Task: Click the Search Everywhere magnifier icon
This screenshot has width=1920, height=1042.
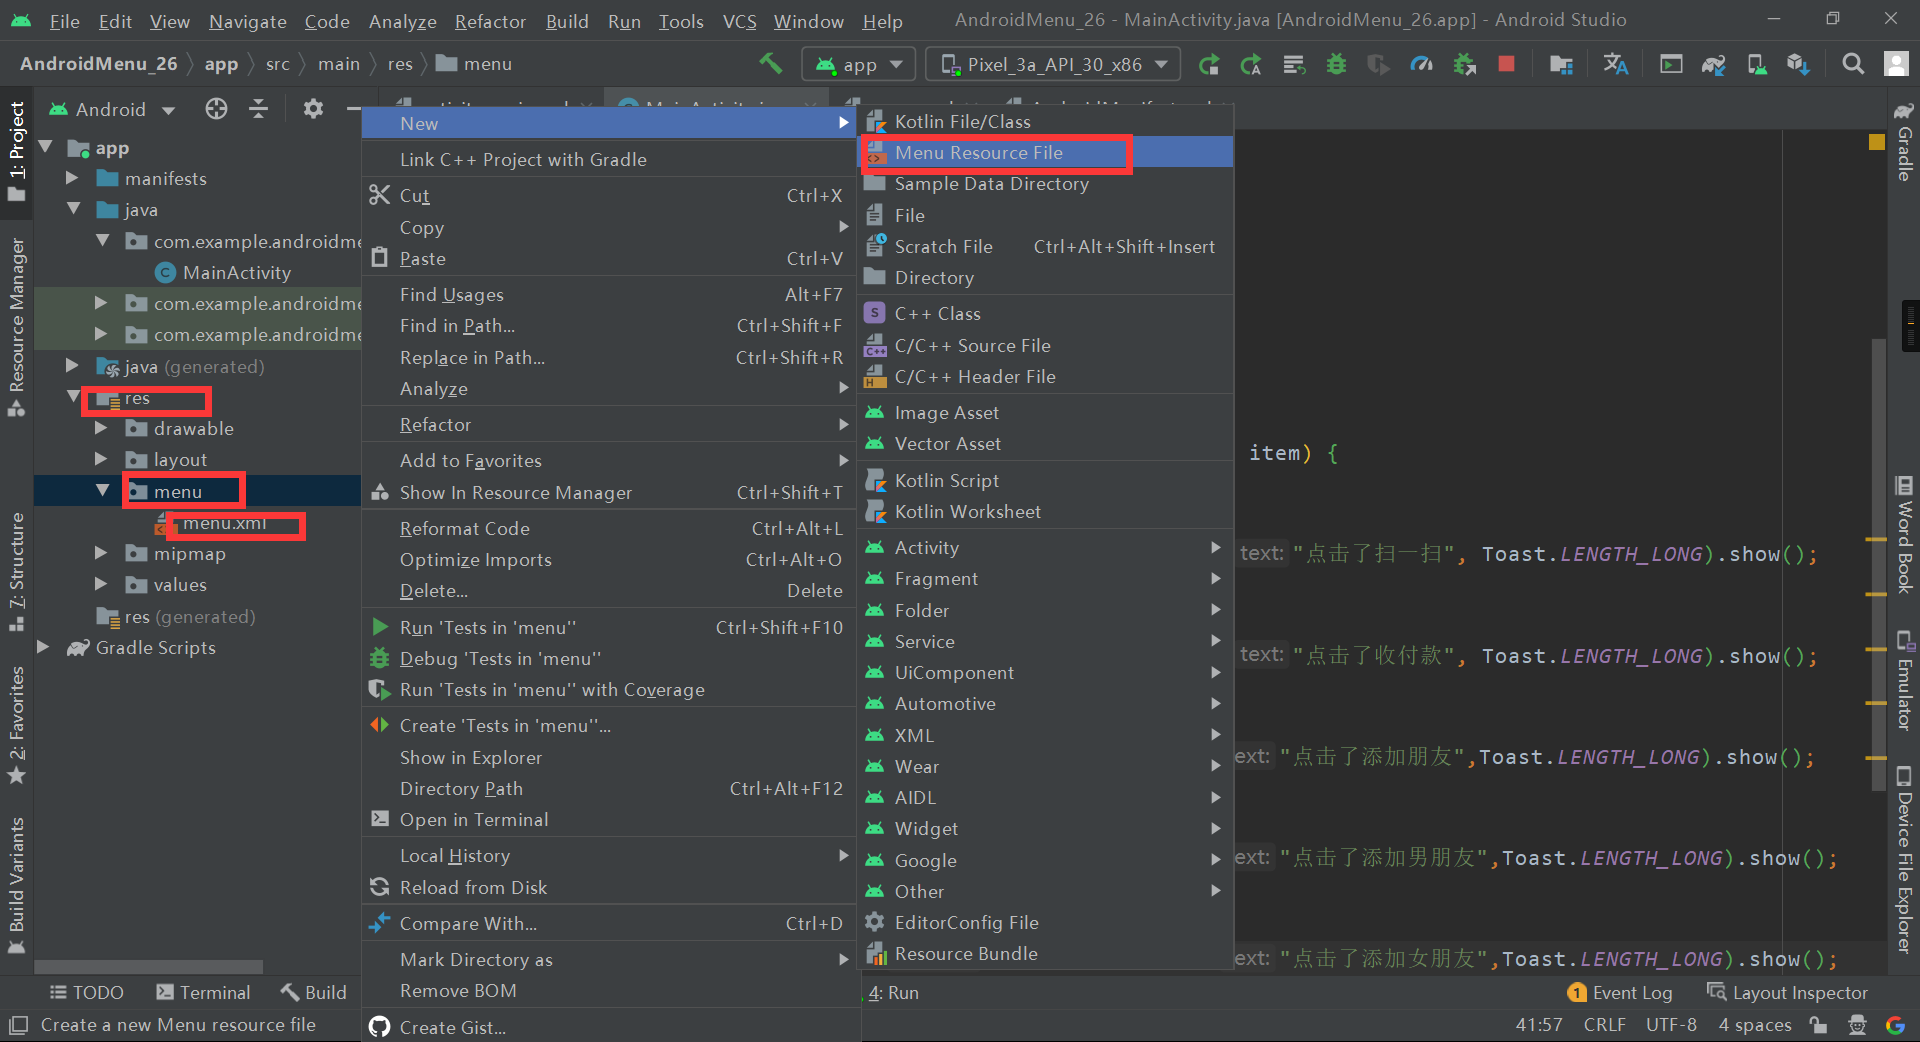Action: (x=1853, y=64)
